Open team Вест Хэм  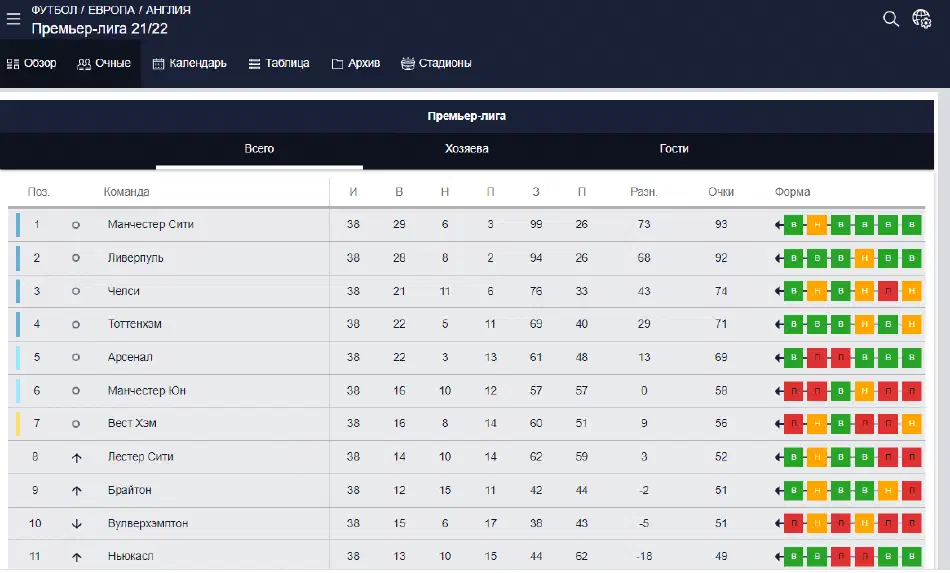click(x=132, y=423)
